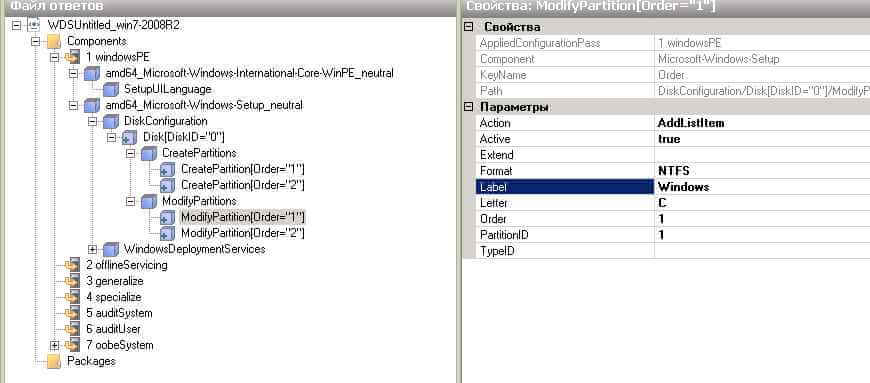This screenshot has width=870, height=383.
Task: Select the TypeID property name
Action: 497,251
